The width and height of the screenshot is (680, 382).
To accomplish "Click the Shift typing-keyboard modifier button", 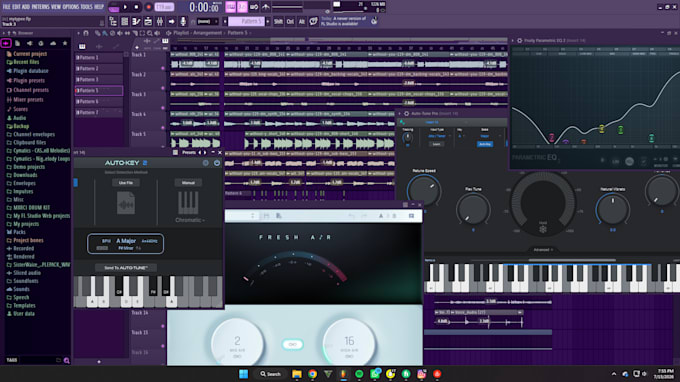I will click(x=278, y=21).
